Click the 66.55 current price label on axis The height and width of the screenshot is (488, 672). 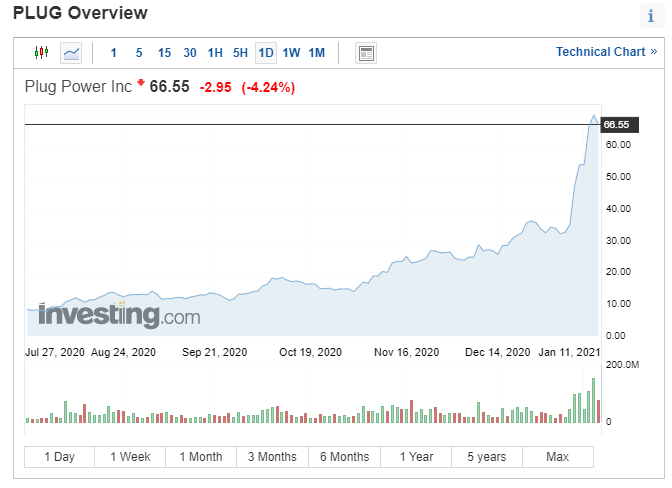click(x=619, y=125)
